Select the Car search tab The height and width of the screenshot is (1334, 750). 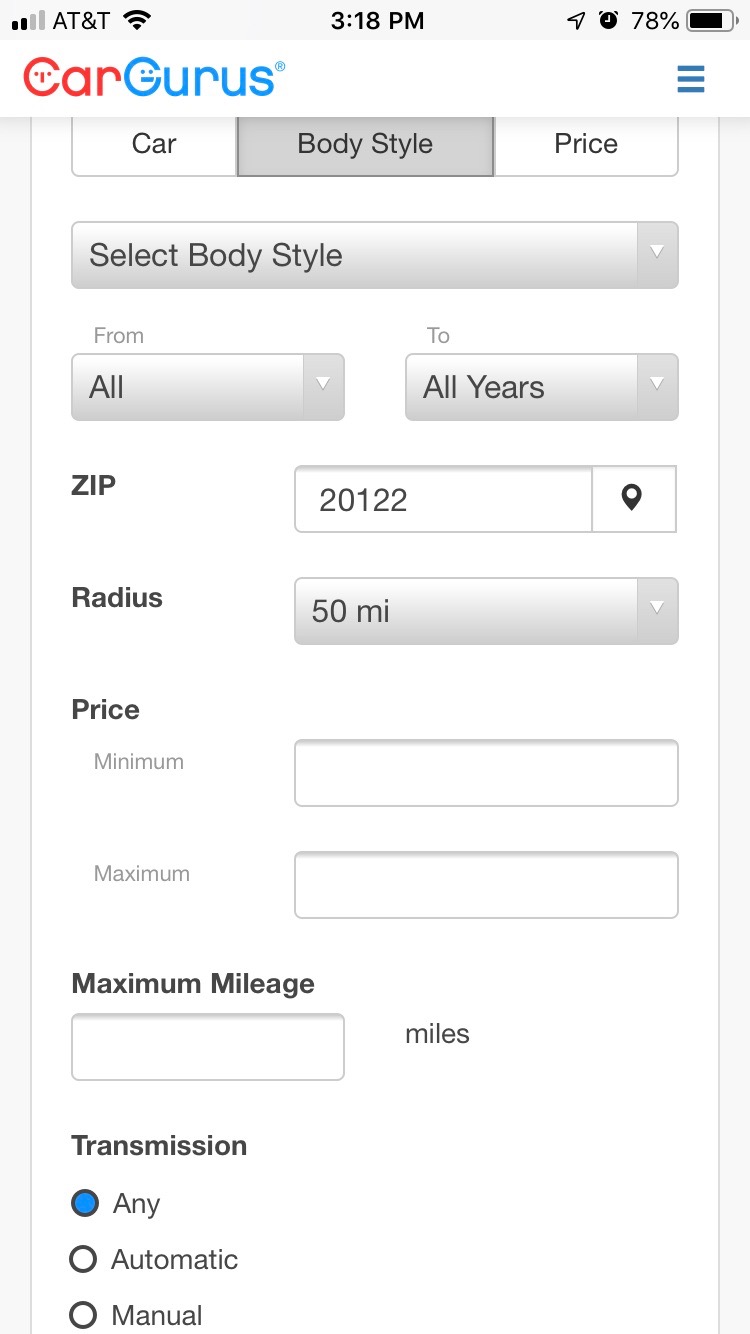(153, 144)
